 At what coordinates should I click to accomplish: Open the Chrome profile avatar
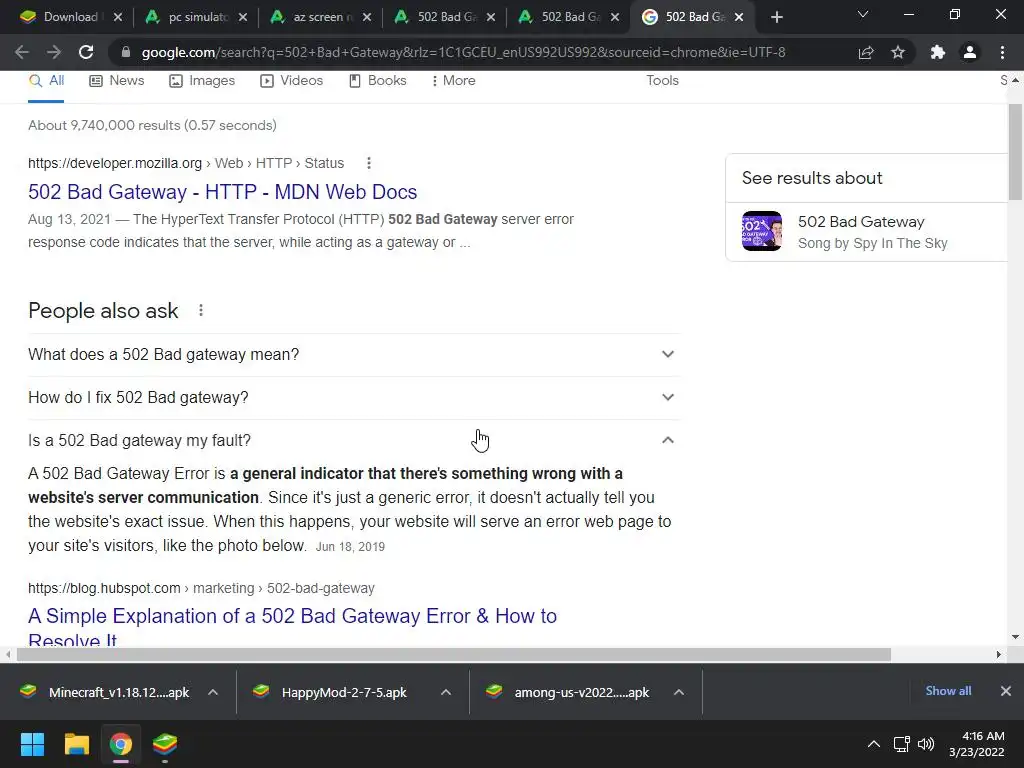pyautogui.click(x=970, y=52)
